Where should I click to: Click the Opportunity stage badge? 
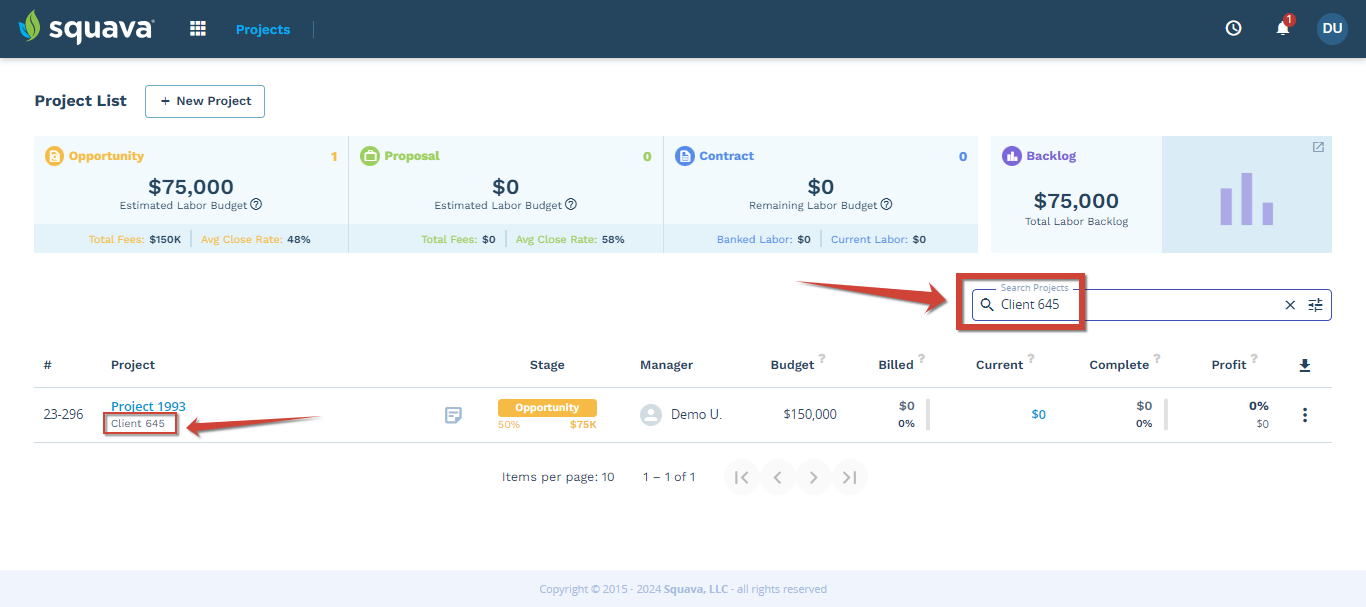coord(547,407)
